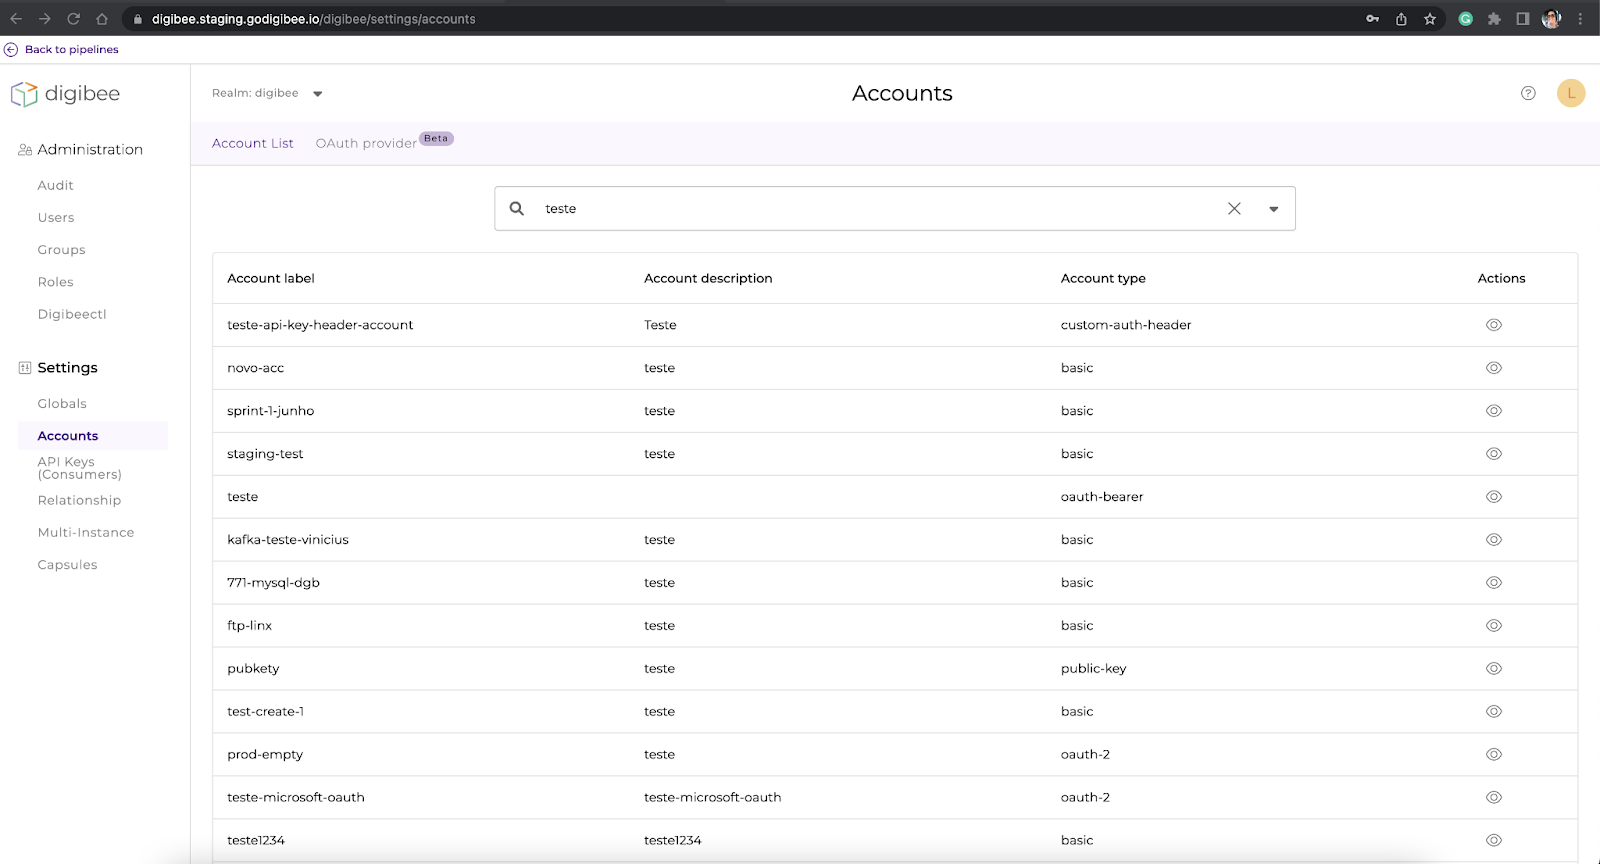Image resolution: width=1600 pixels, height=864 pixels.
Task: Open the search filter dropdown arrow
Action: 1273,209
